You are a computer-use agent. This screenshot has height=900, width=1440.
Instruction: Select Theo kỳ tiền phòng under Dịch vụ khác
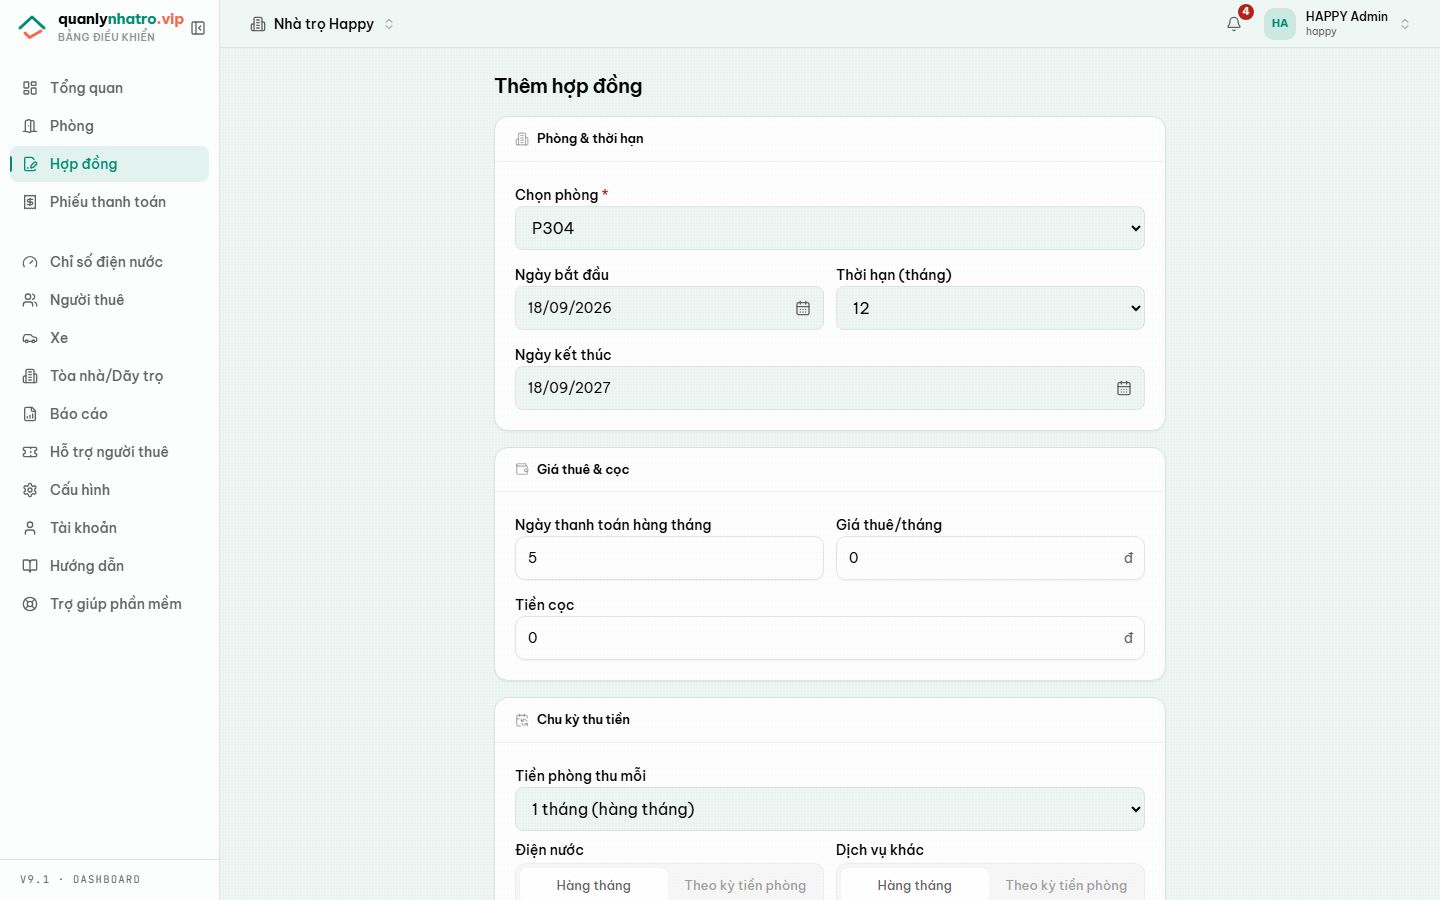[1066, 885]
